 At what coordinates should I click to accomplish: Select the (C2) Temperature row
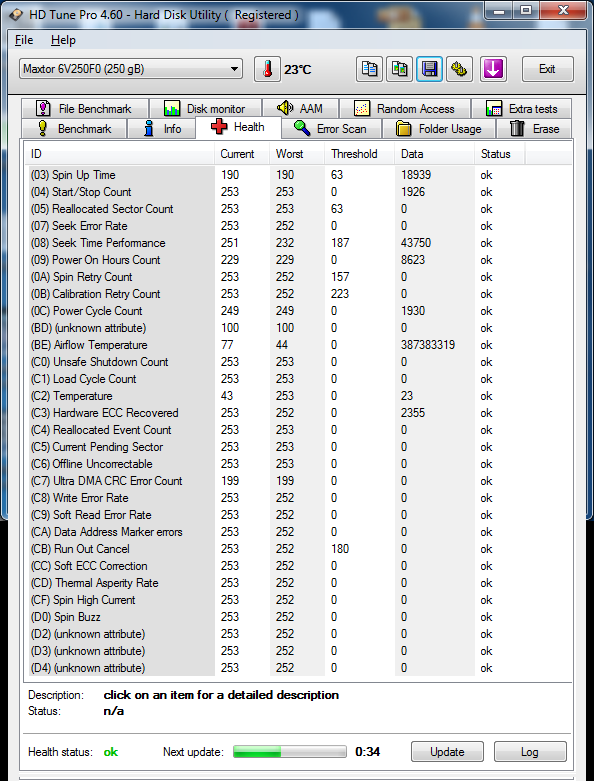(298, 395)
